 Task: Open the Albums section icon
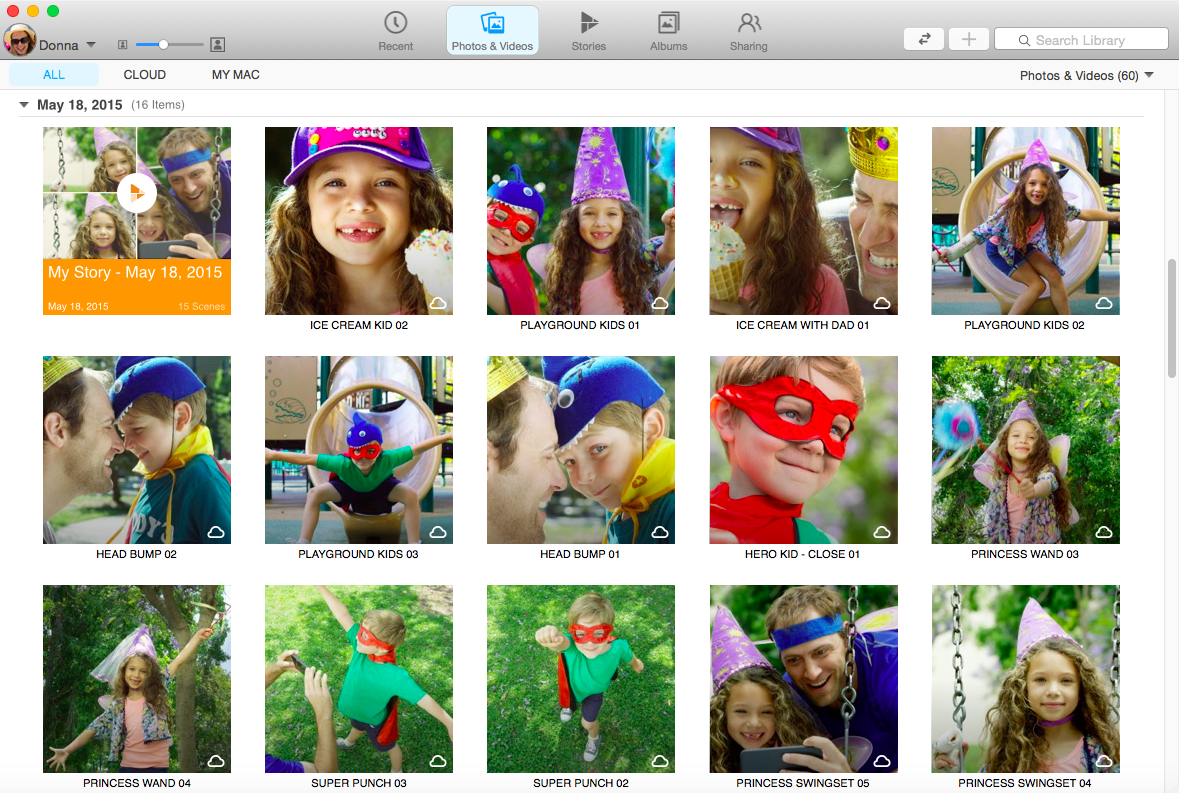668,24
